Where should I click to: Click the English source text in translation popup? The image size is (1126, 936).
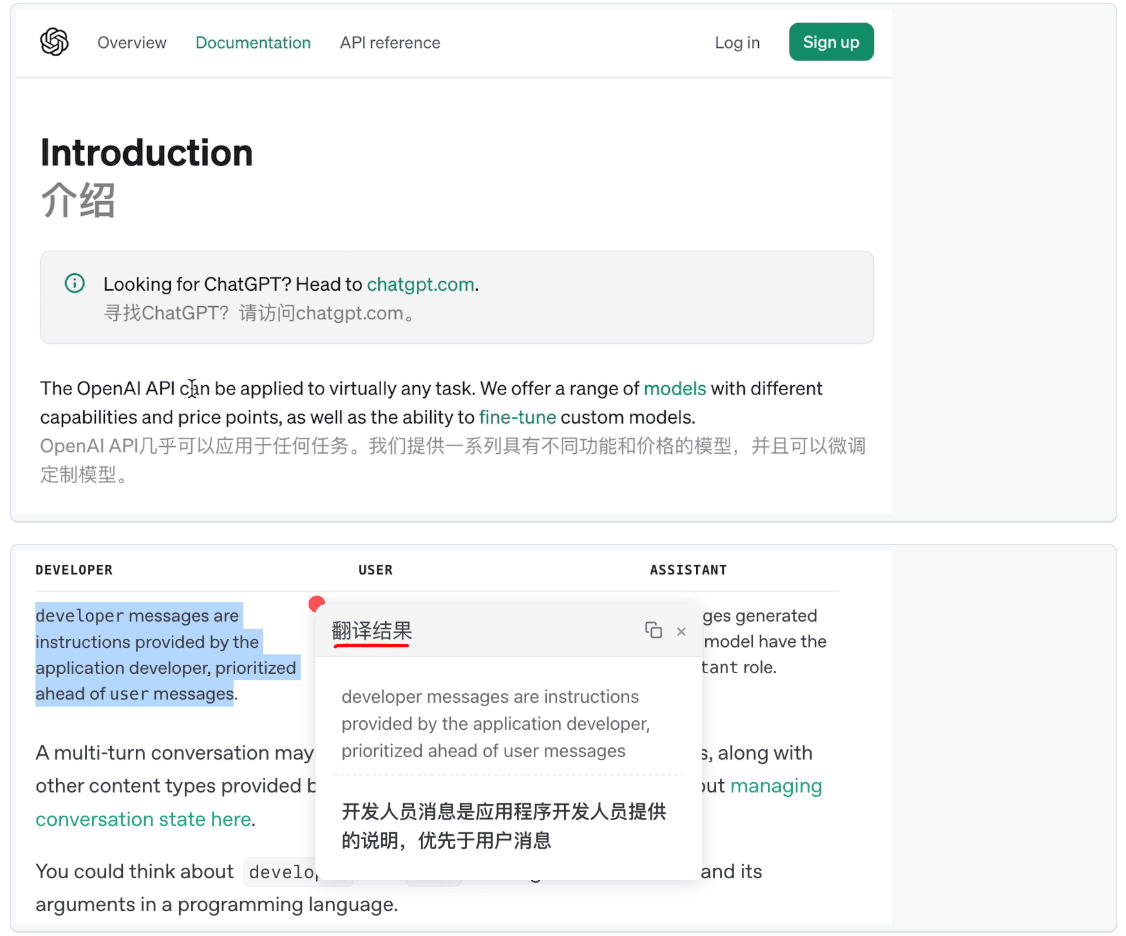point(495,723)
